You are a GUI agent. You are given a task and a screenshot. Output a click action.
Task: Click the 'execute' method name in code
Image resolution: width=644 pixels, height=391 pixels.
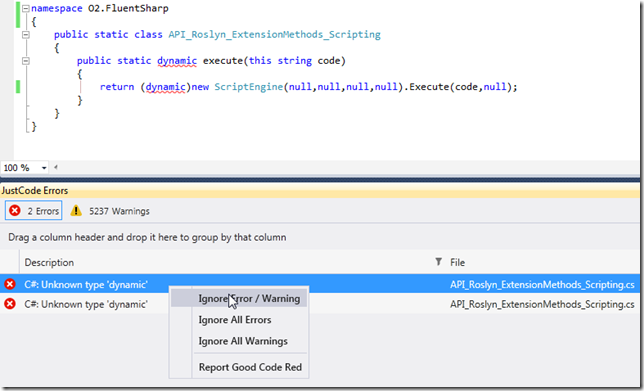coord(223,61)
